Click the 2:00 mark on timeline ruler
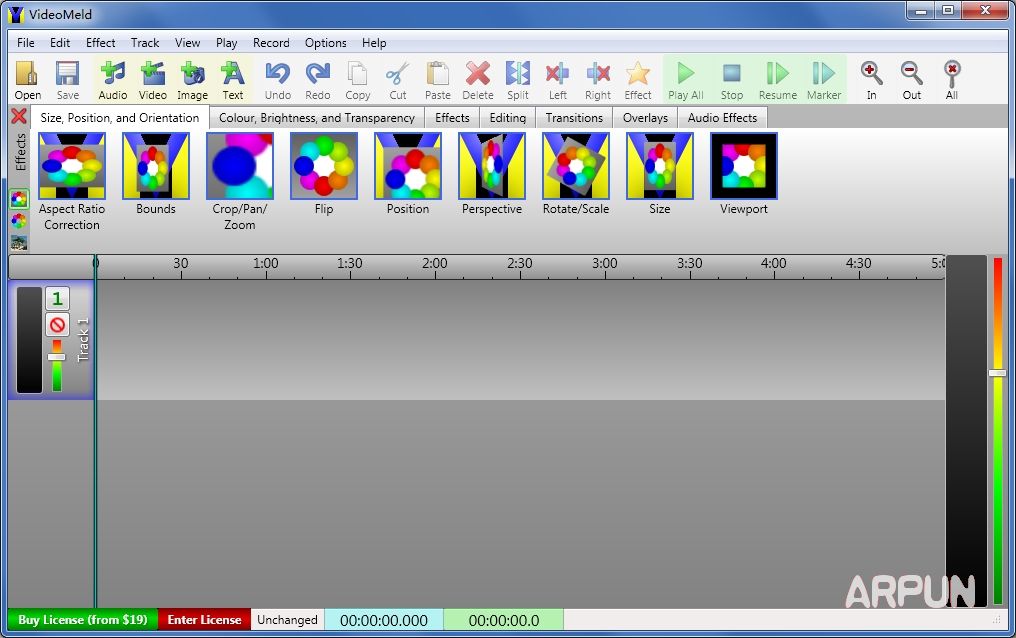Screen dimensions: 1016x638 point(434,264)
